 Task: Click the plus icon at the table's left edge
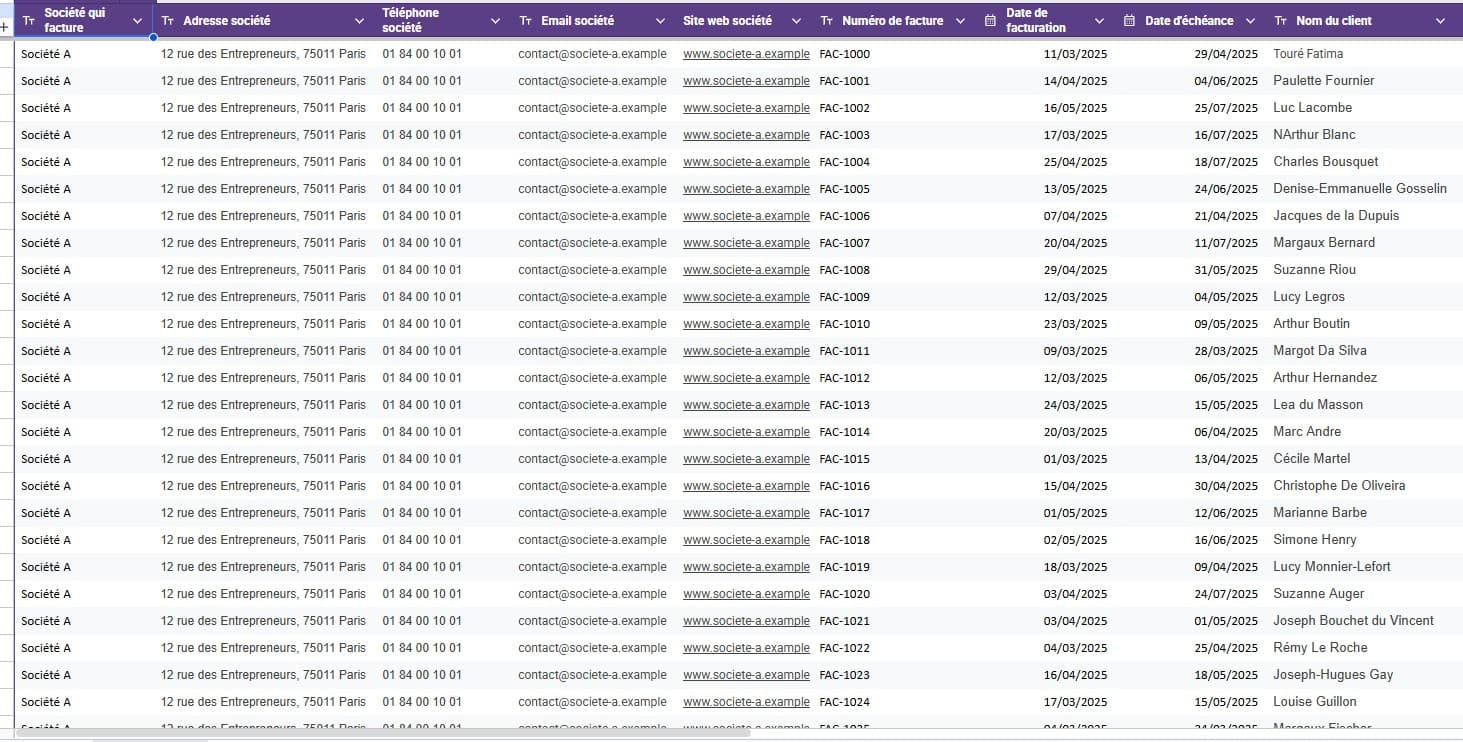pos(5,27)
